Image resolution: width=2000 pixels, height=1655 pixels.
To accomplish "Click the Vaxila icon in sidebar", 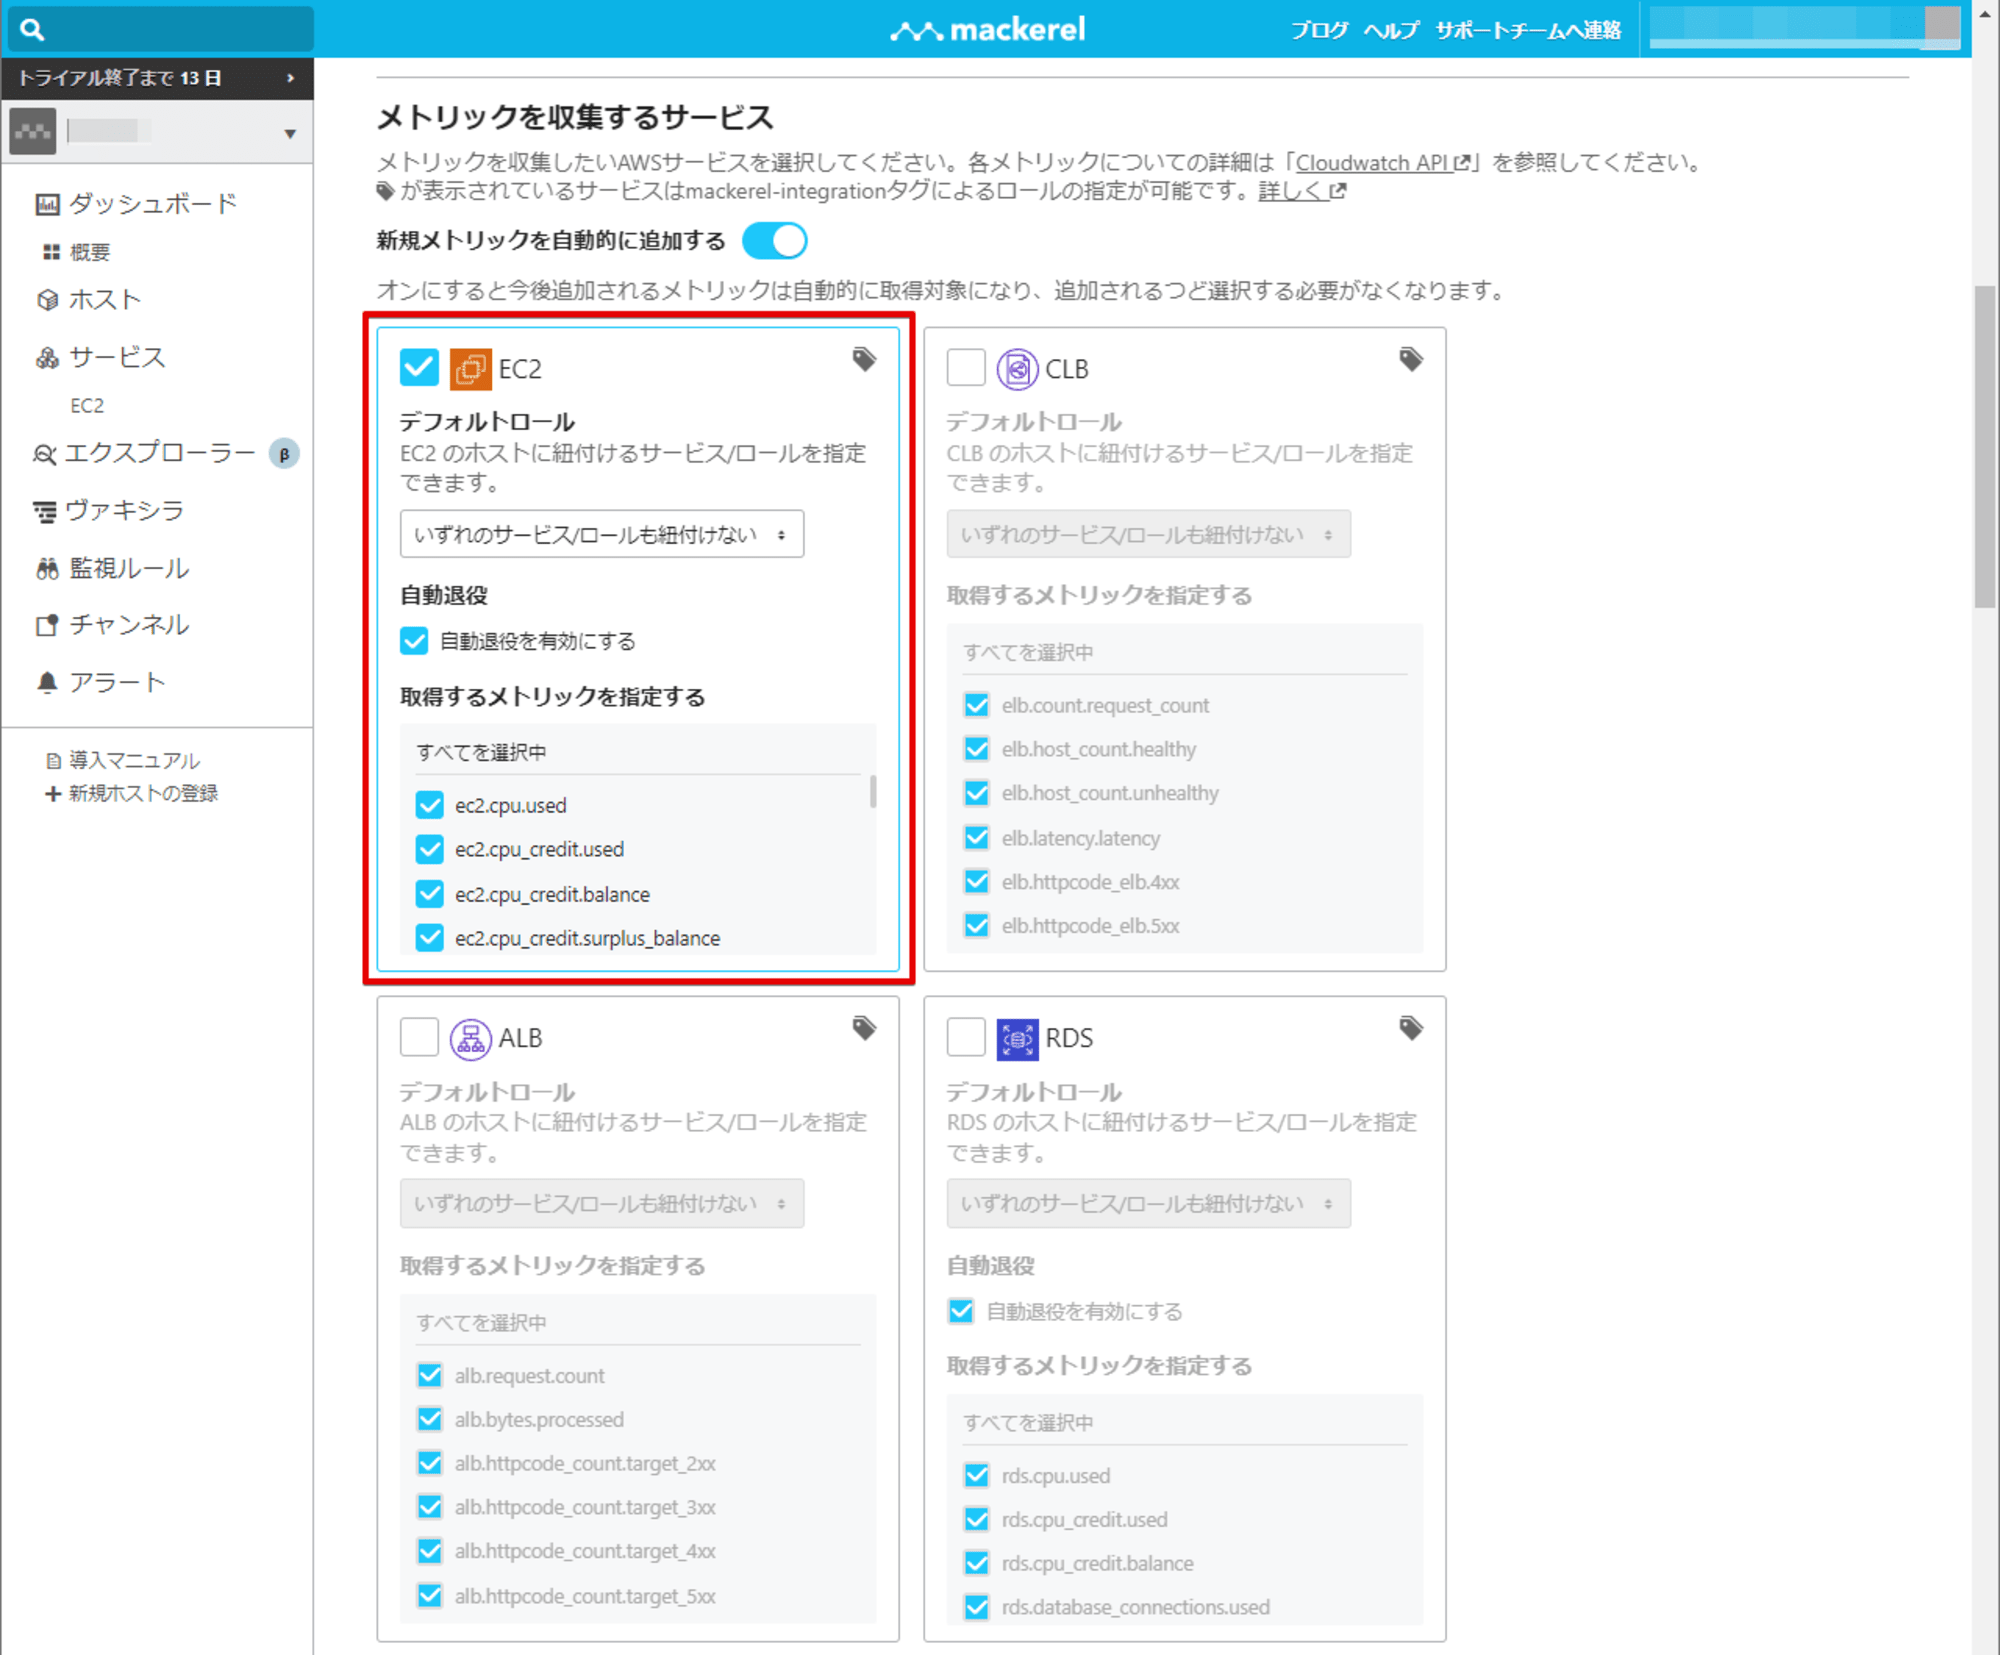I will tap(45, 511).
